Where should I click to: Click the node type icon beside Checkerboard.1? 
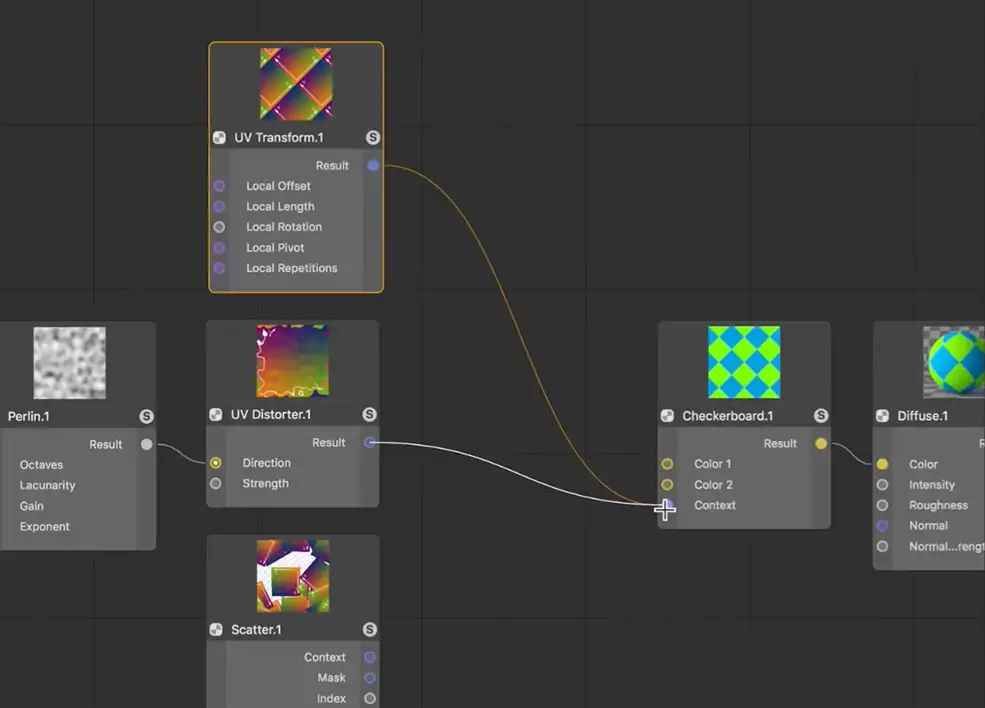667,416
